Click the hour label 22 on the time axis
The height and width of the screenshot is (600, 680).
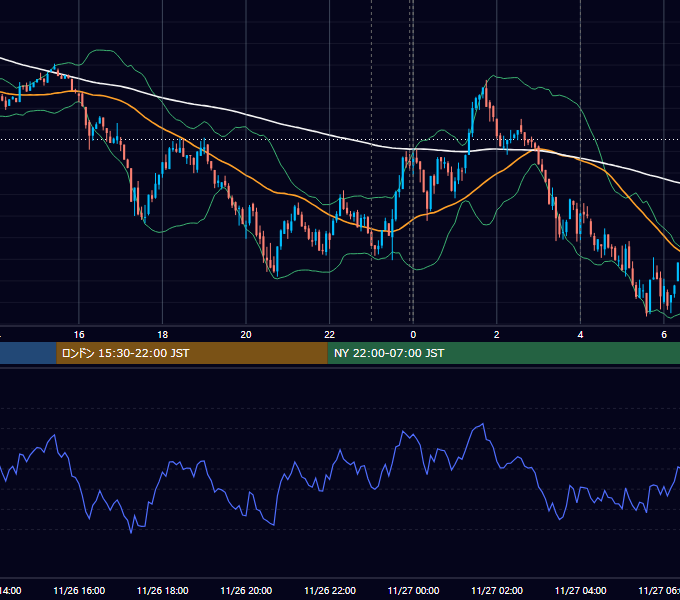330,335
